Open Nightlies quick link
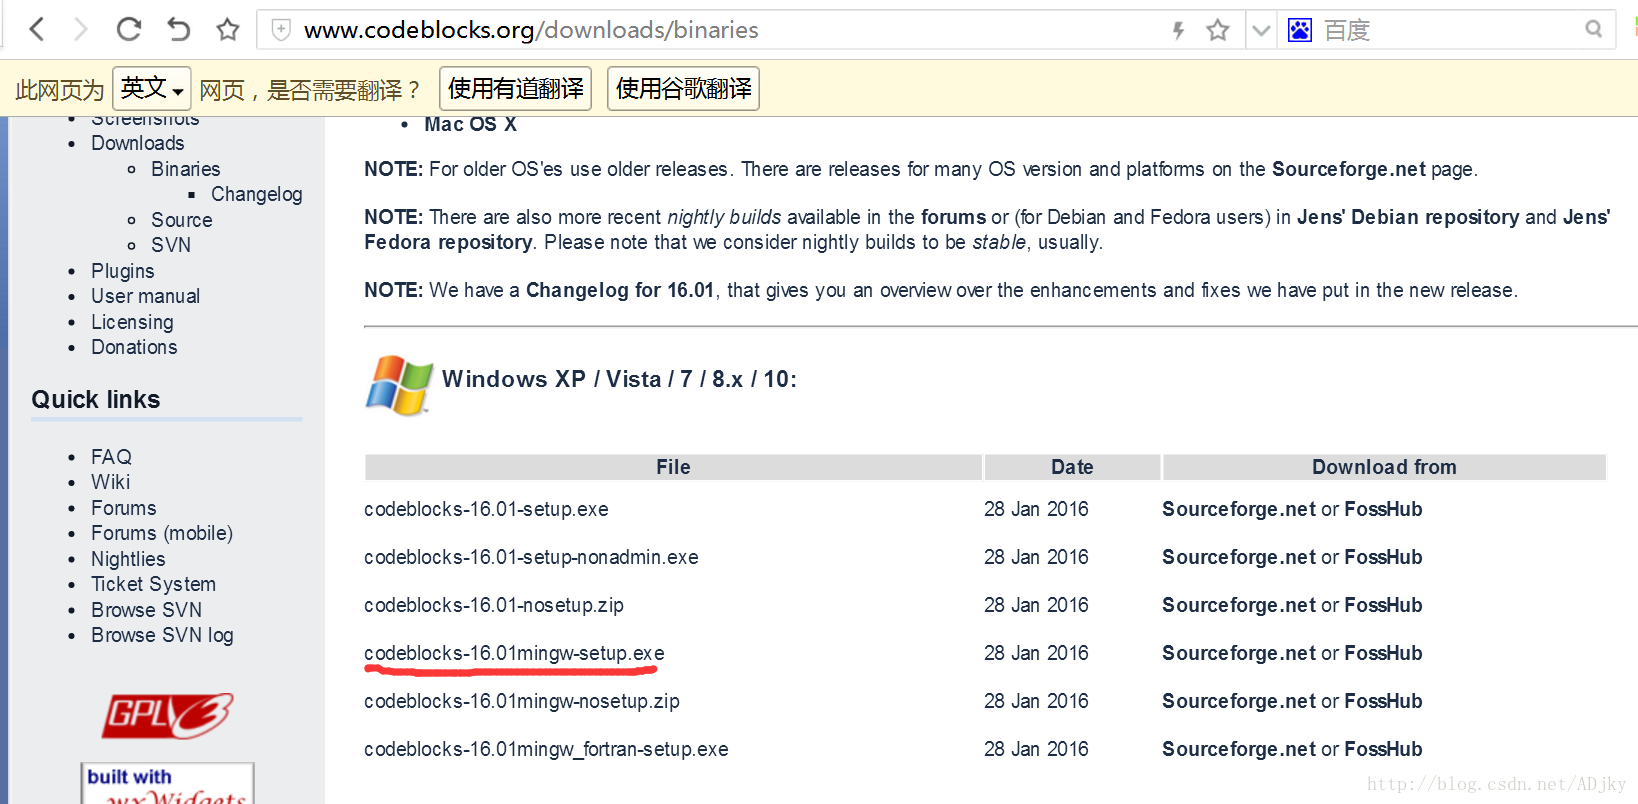The image size is (1638, 804). [128, 559]
